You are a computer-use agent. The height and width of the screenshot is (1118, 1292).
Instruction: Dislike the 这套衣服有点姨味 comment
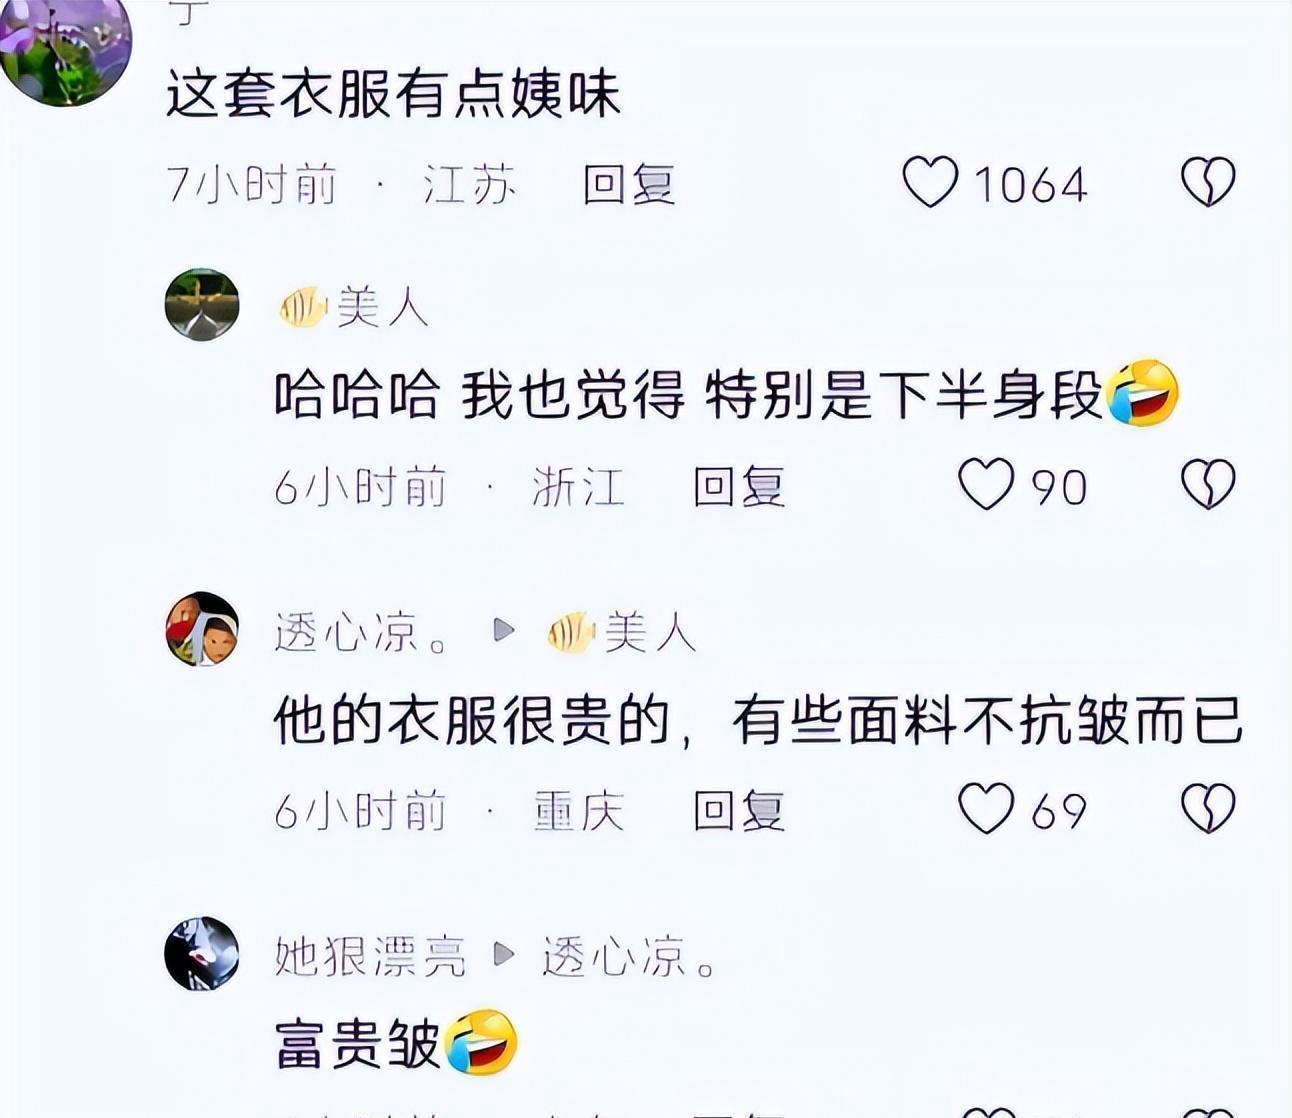1208,183
